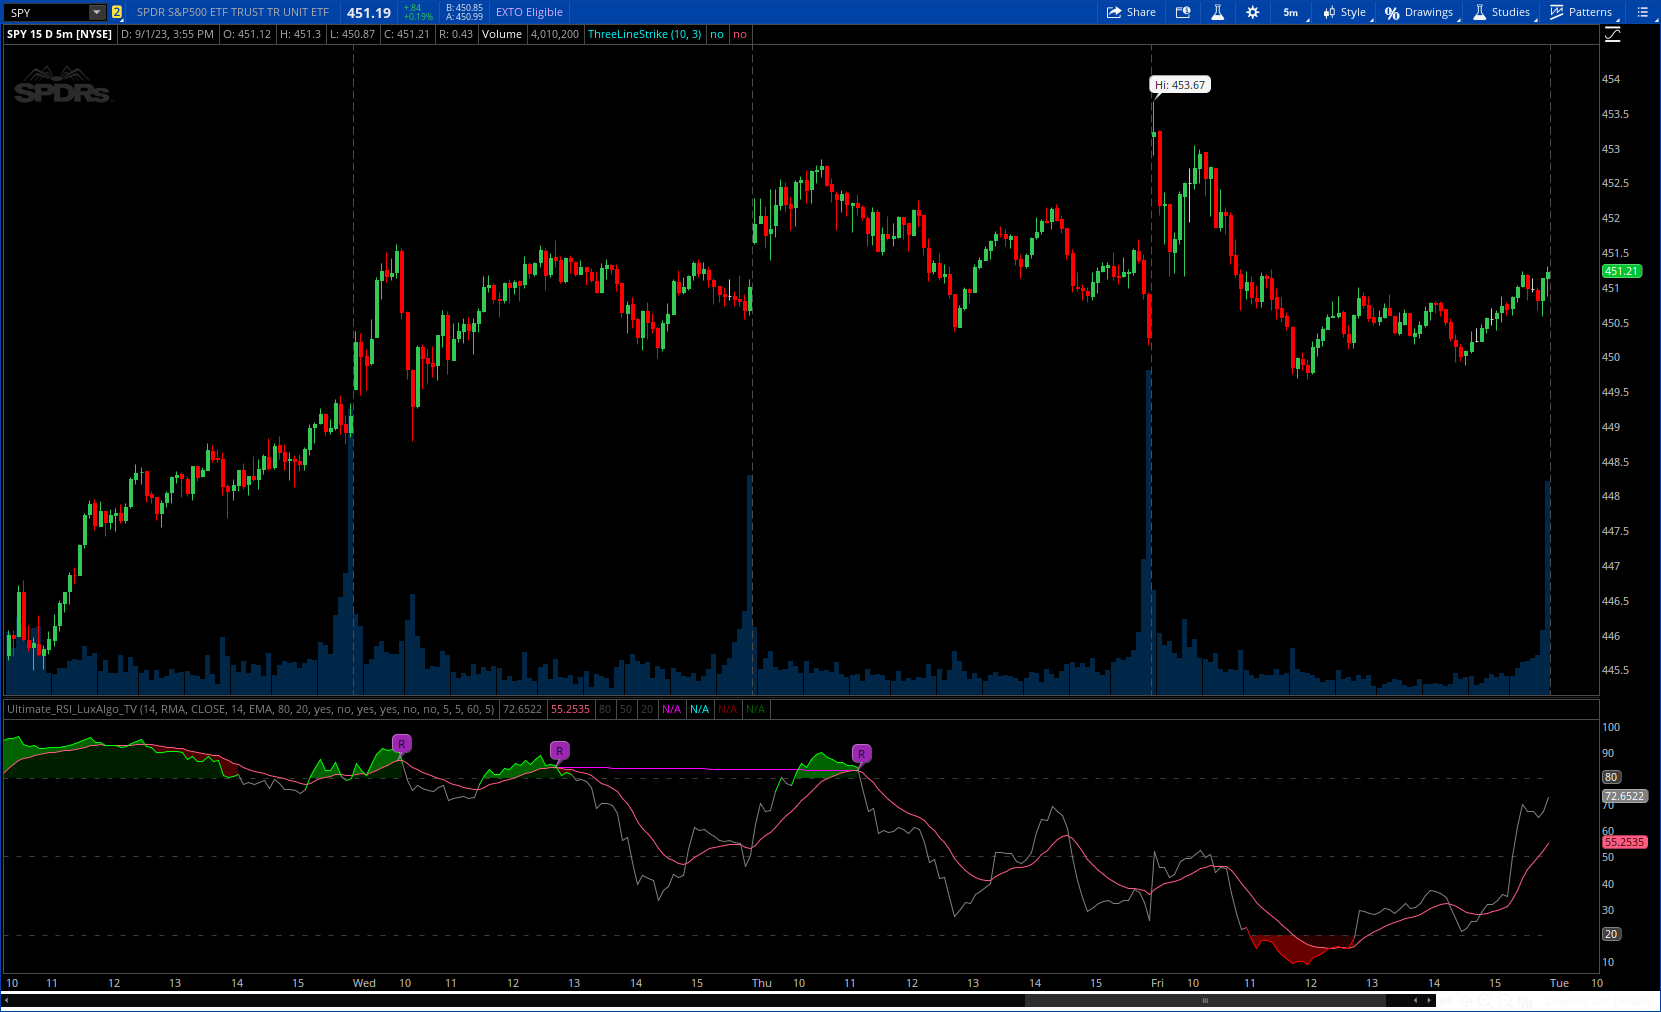Image resolution: width=1661 pixels, height=1012 pixels.
Task: Click the 55.2535 signal value tag on axis
Action: pyautogui.click(x=1624, y=842)
